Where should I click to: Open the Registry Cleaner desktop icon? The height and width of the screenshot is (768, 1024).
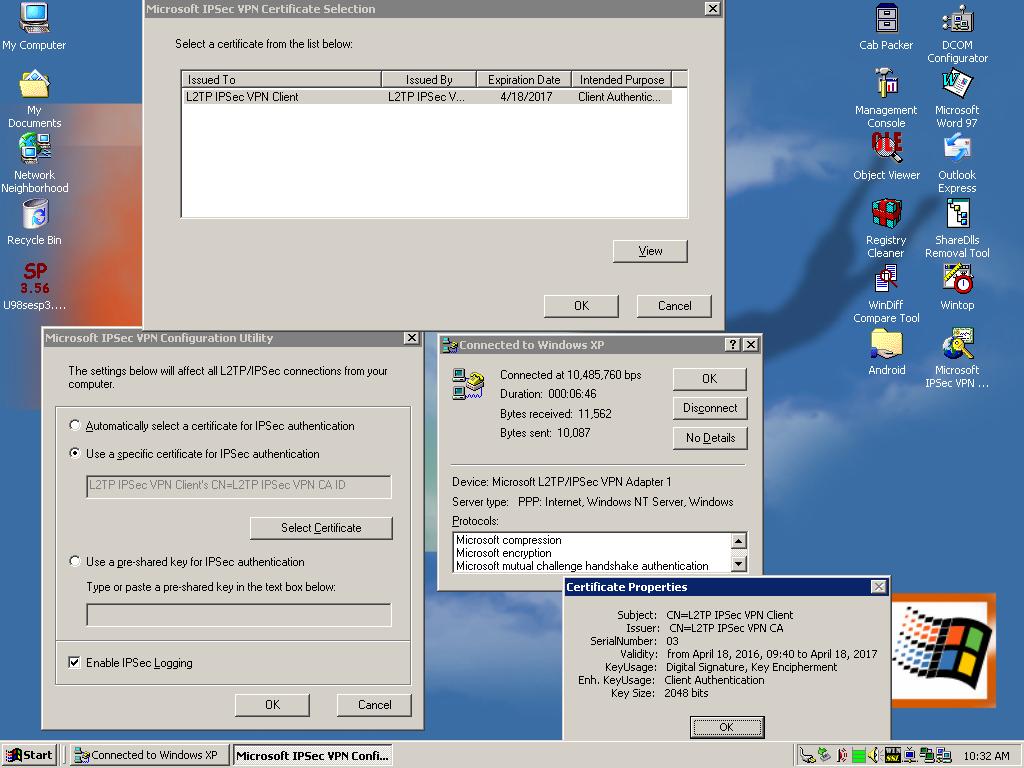coord(885,215)
